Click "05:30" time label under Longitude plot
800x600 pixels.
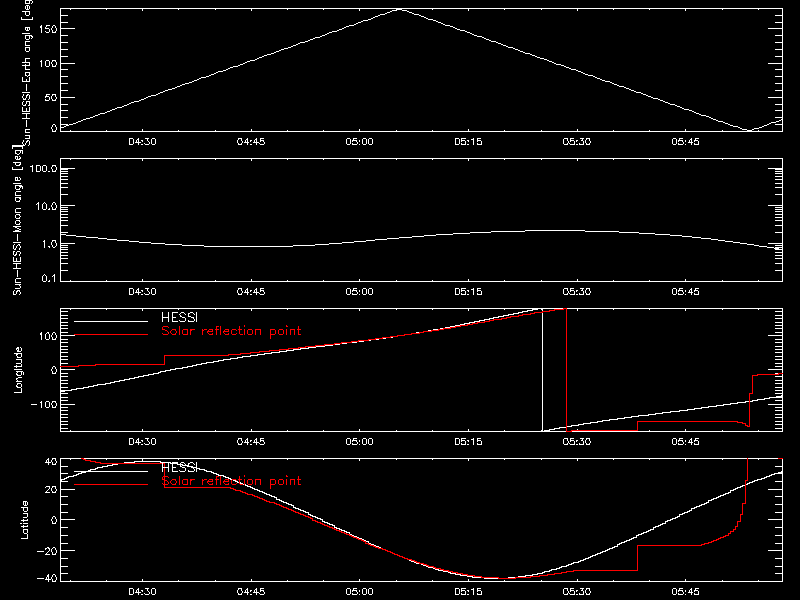tap(577, 442)
